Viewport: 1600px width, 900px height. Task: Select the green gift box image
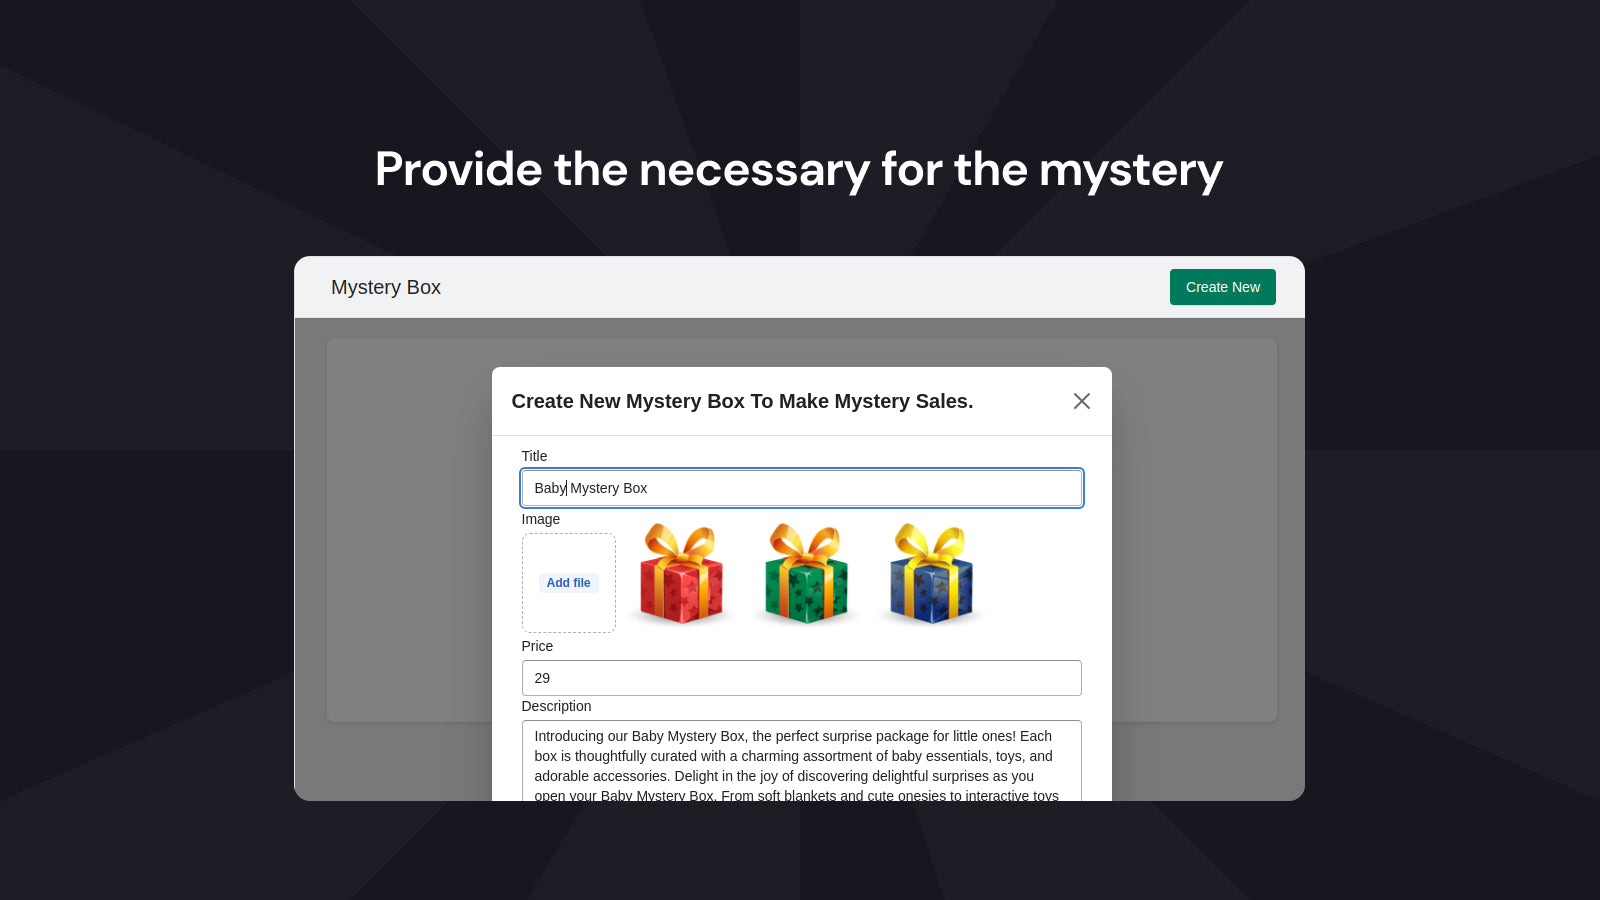(806, 574)
